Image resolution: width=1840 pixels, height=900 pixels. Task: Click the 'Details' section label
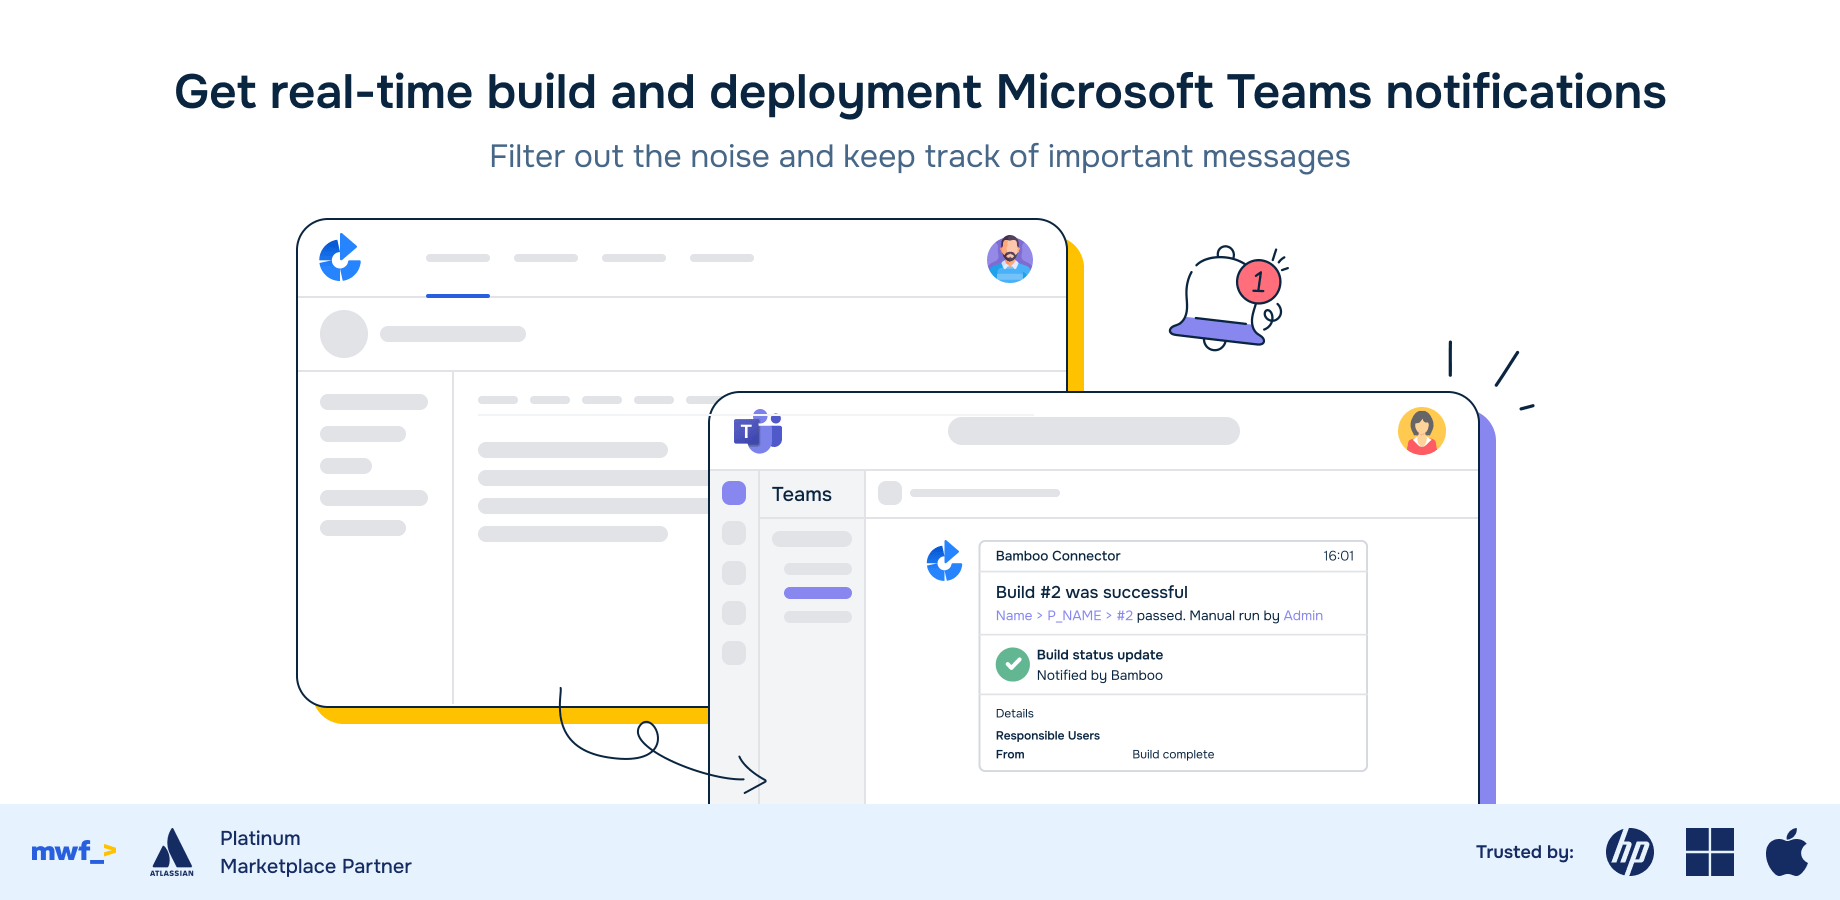click(x=1015, y=713)
